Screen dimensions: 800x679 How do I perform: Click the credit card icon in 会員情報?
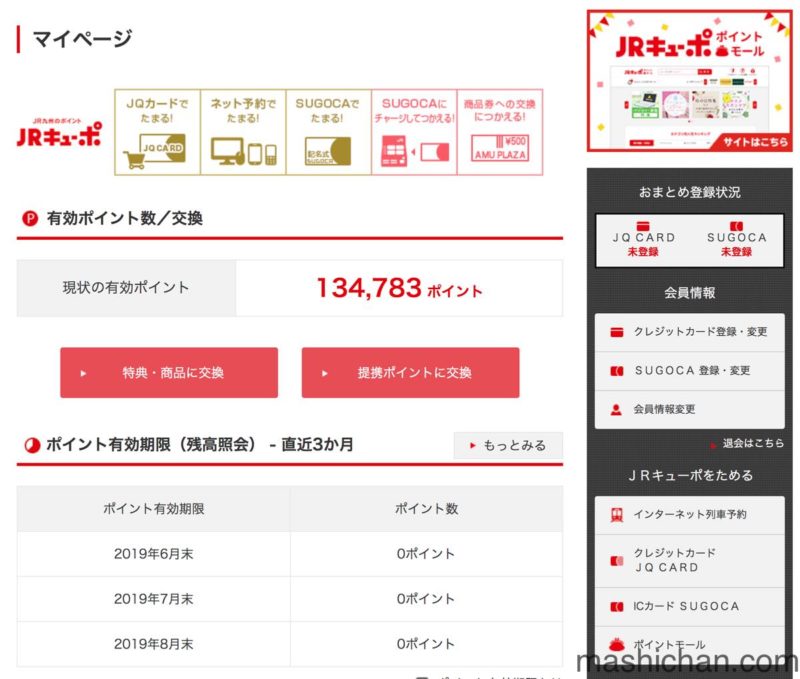point(617,333)
